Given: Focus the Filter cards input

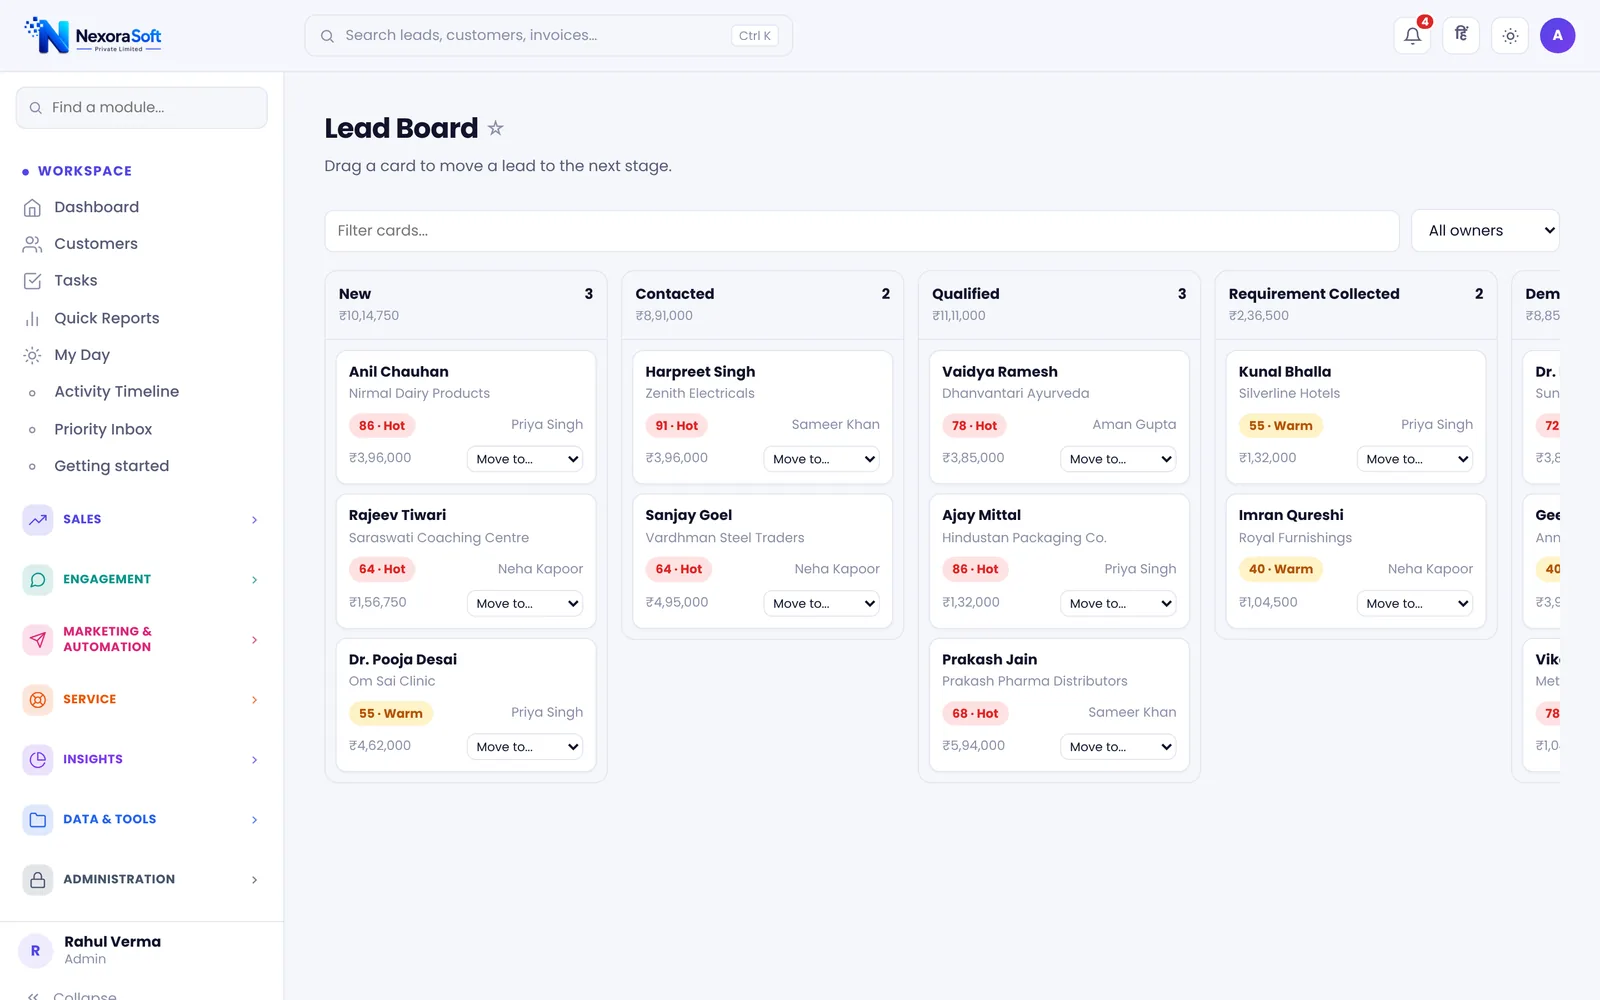Looking at the screenshot, I should click(x=862, y=231).
